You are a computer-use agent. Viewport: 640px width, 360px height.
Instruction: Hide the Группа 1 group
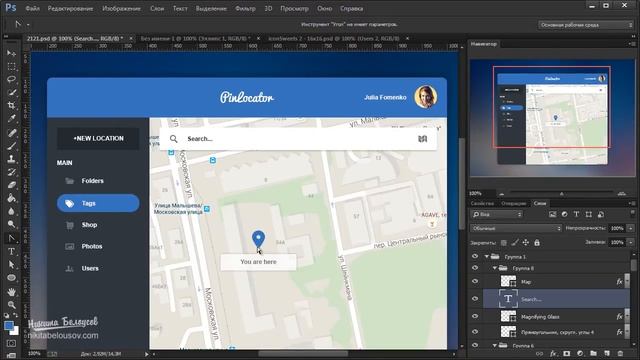[475, 256]
